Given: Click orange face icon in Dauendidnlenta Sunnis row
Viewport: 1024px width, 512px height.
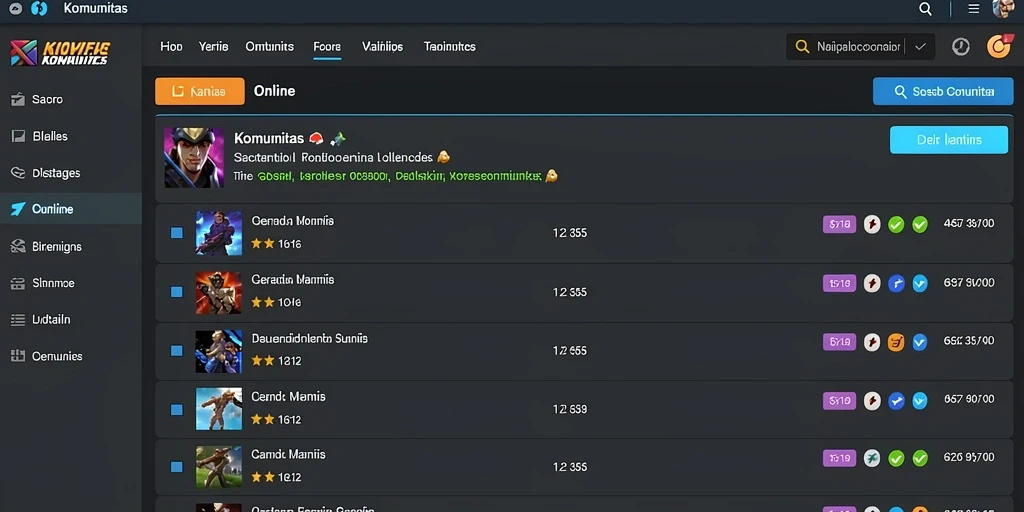Looking at the screenshot, I should (896, 342).
